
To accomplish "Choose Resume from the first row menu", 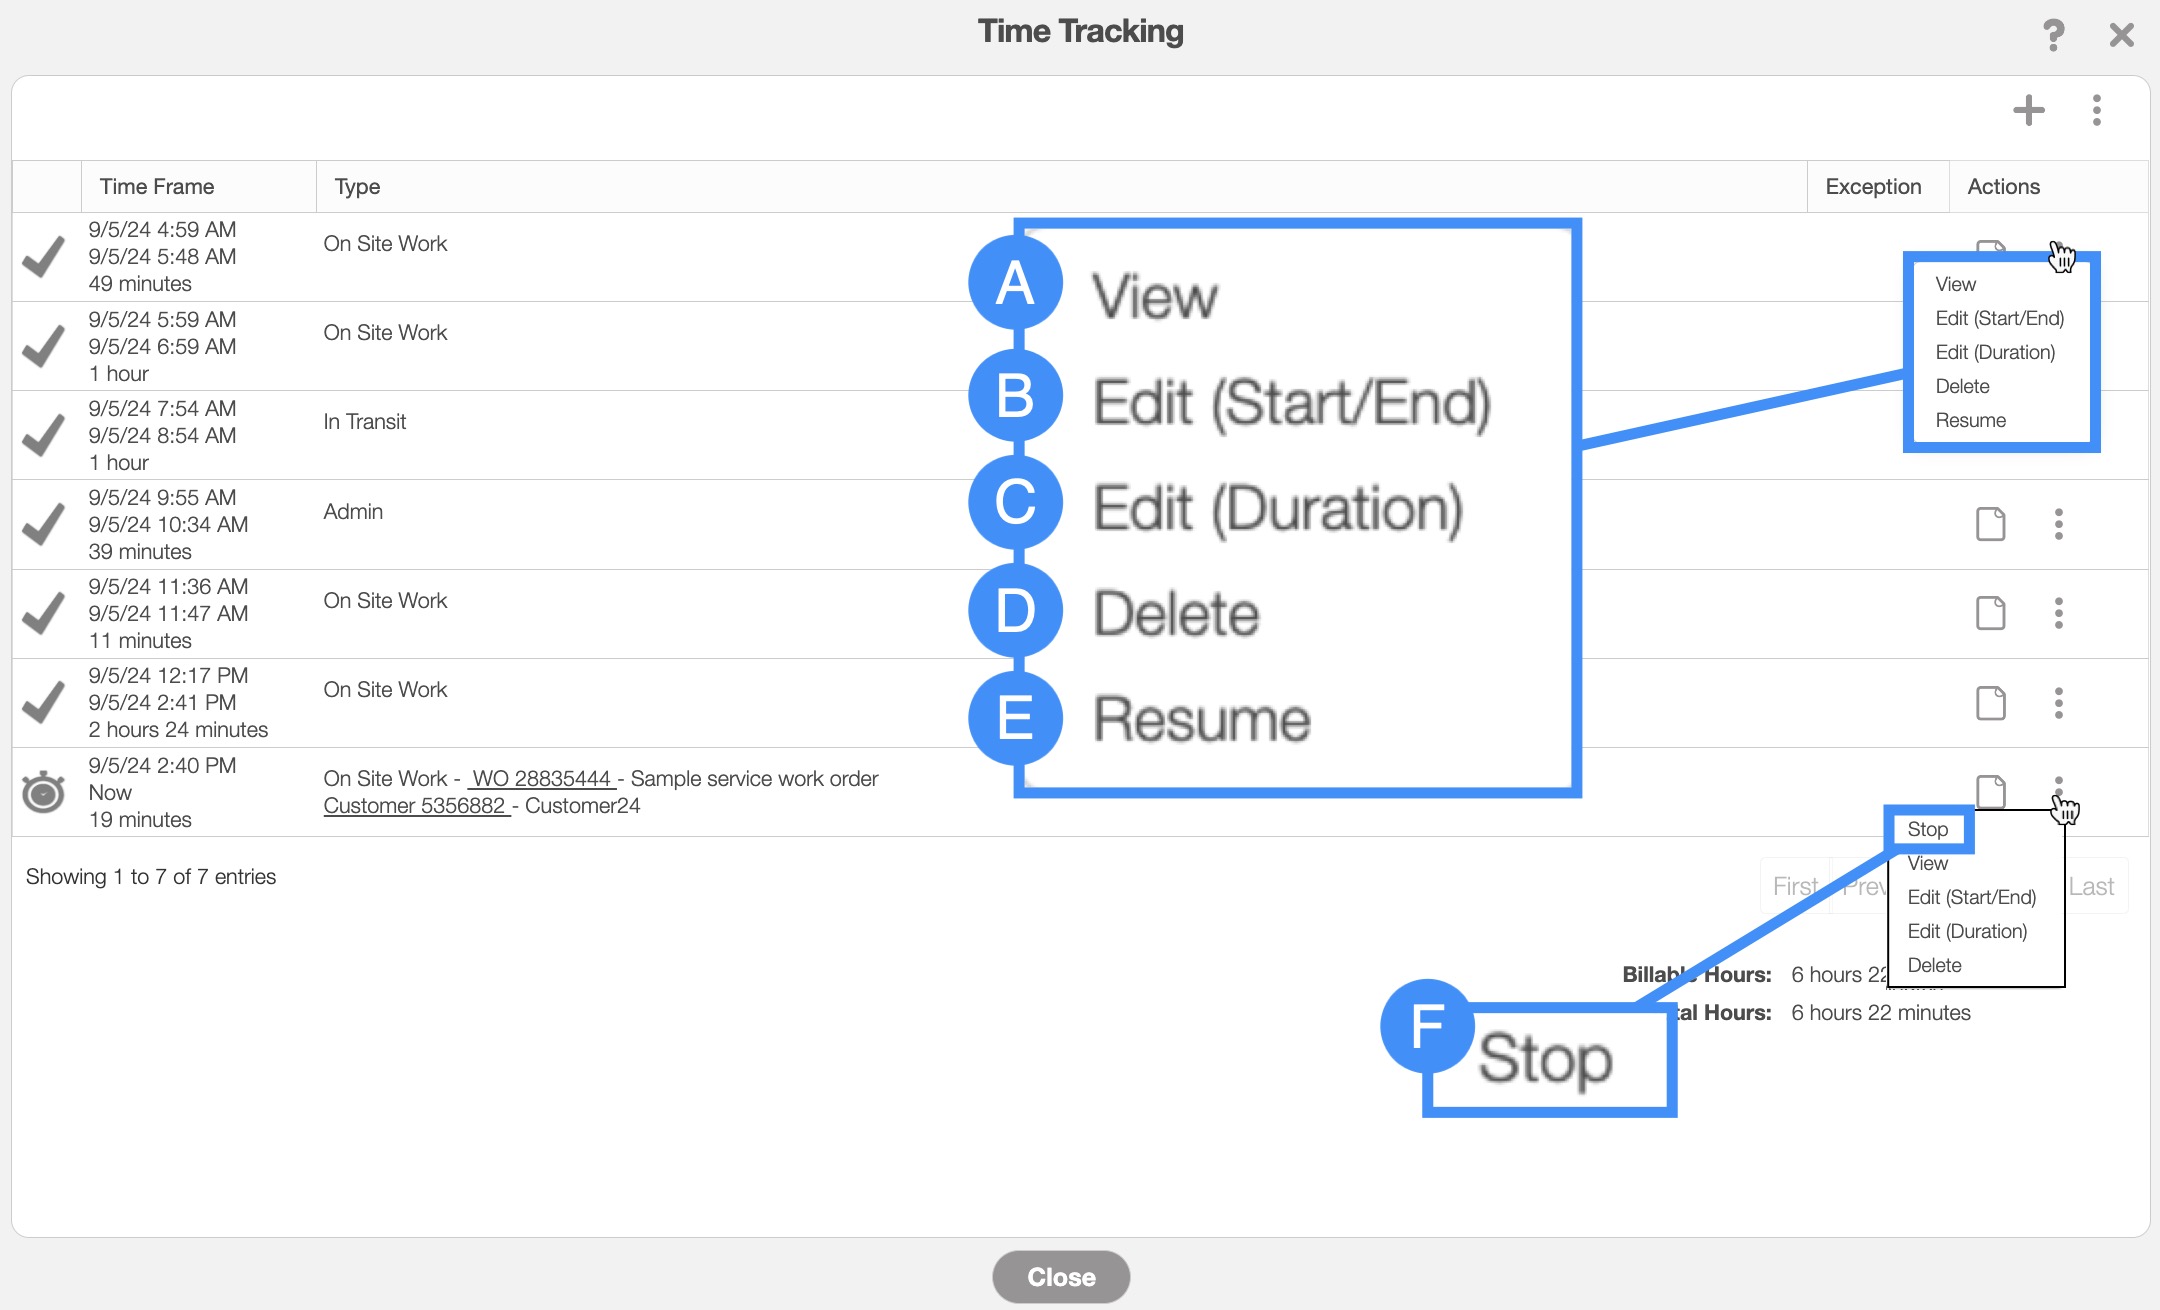I will pos(1970,420).
